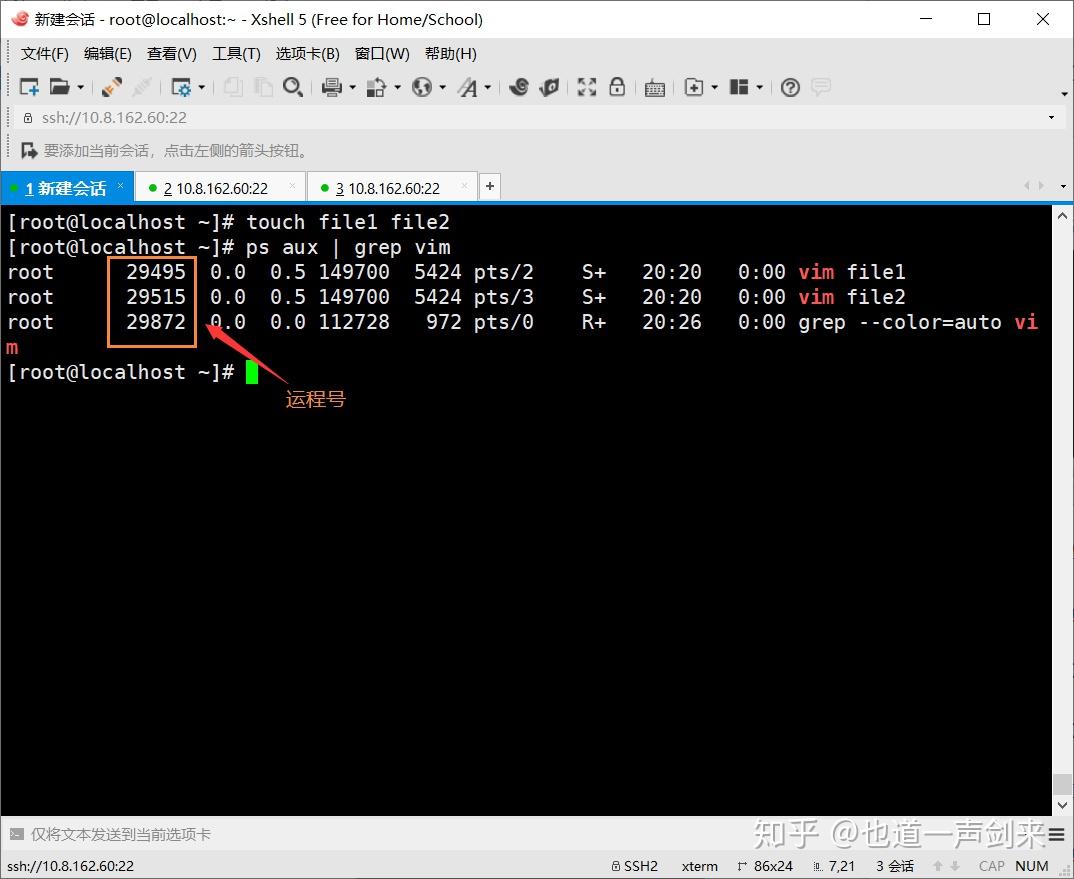Click the new tab group plus icon
Image resolution: width=1074 pixels, height=879 pixels.
point(694,87)
